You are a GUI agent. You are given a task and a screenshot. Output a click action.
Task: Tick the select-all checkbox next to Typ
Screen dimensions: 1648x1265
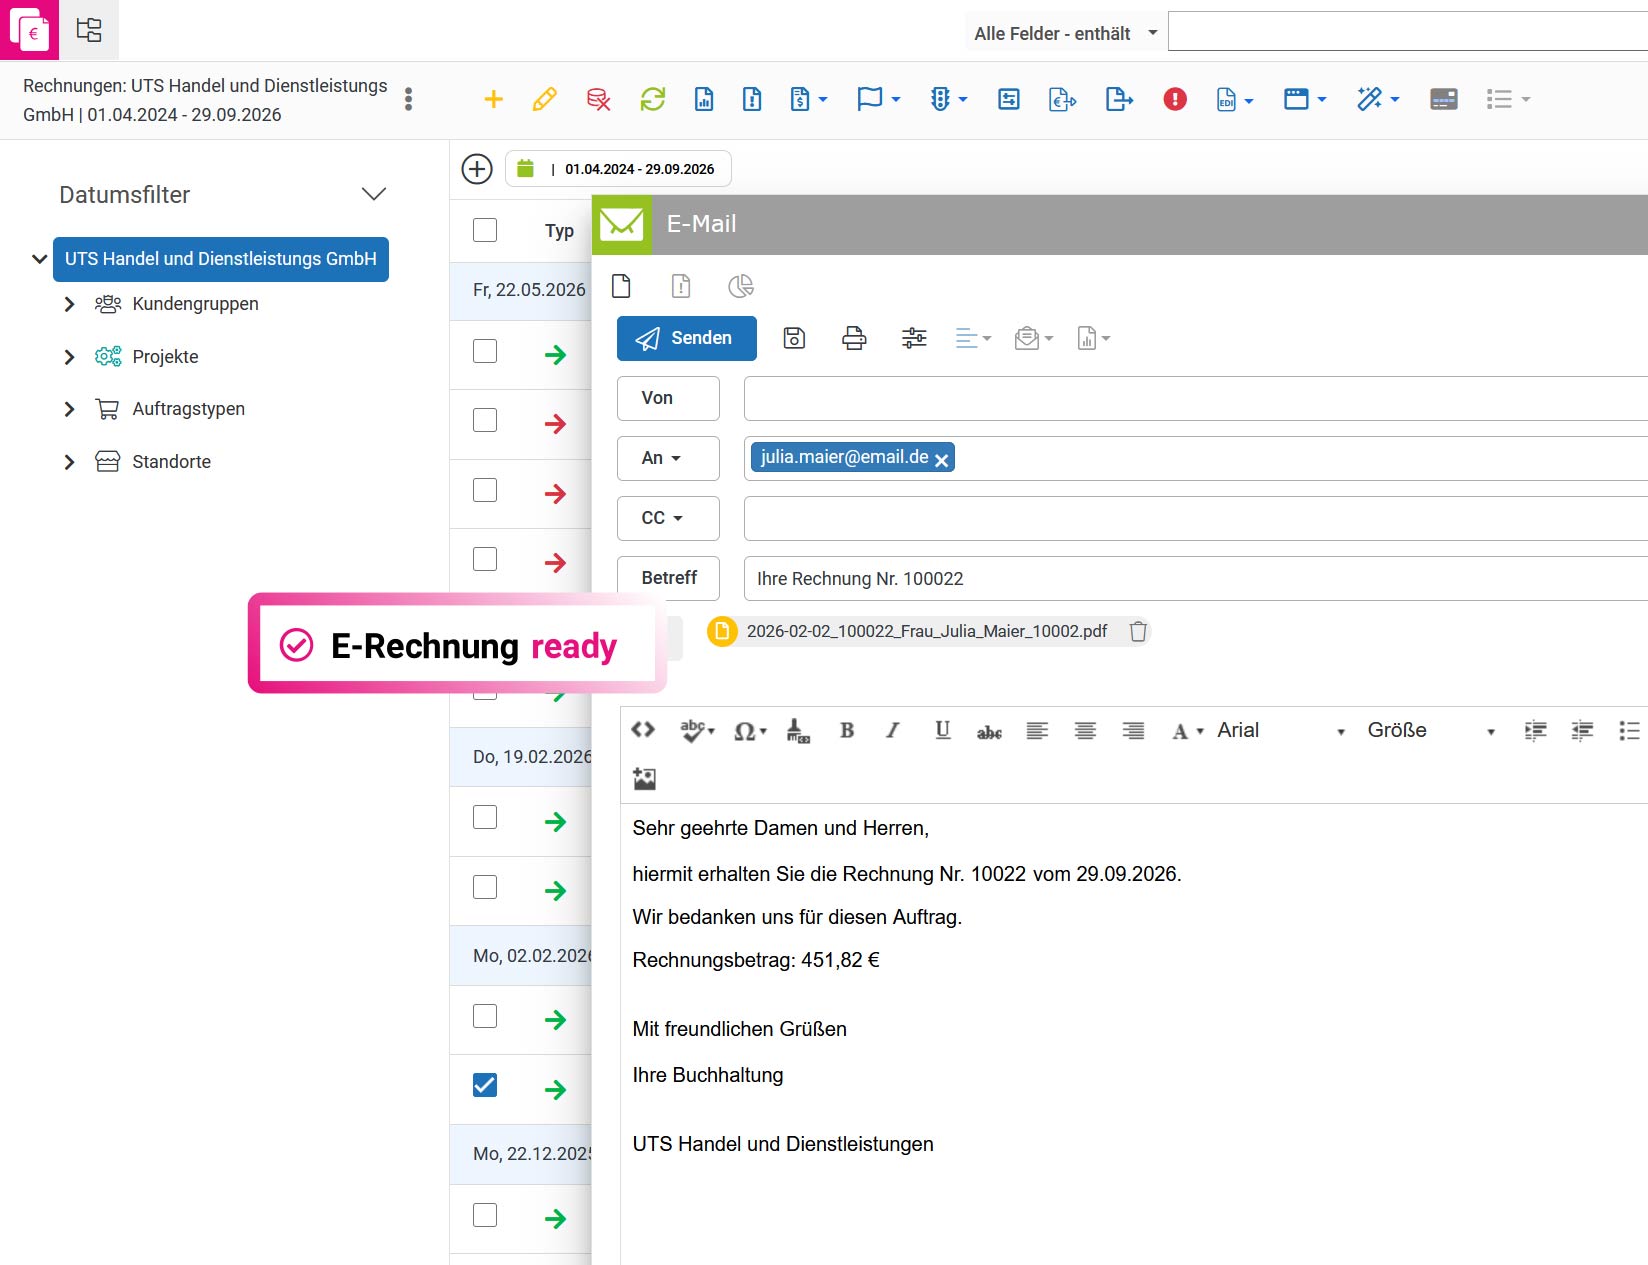[485, 230]
